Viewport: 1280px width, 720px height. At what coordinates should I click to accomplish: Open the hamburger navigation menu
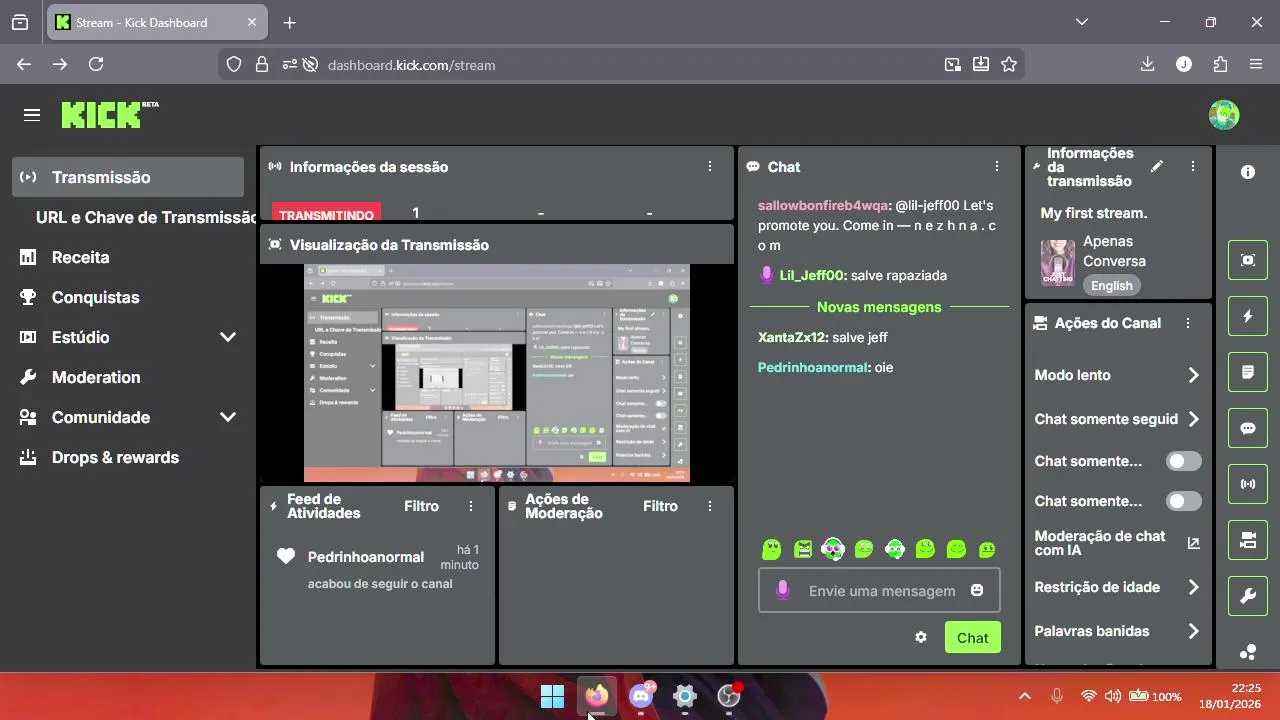pyautogui.click(x=32, y=115)
